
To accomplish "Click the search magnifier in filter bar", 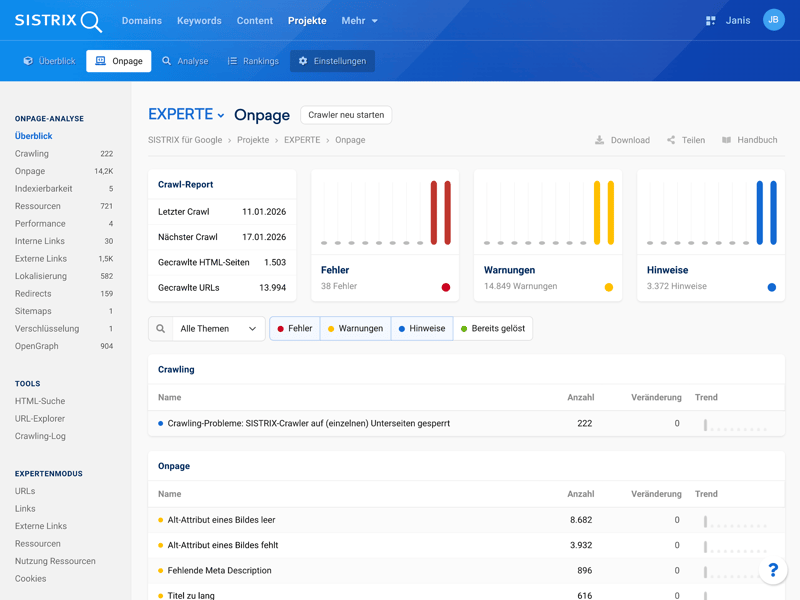I will (160, 328).
